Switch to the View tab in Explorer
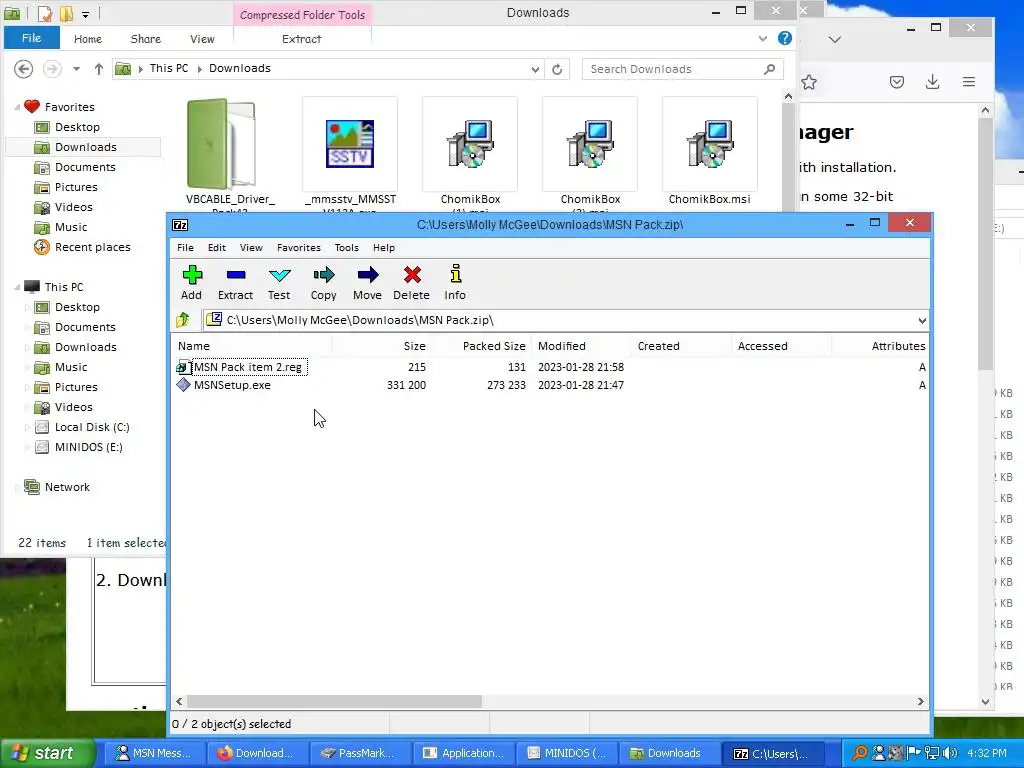1024x768 pixels. (x=202, y=39)
